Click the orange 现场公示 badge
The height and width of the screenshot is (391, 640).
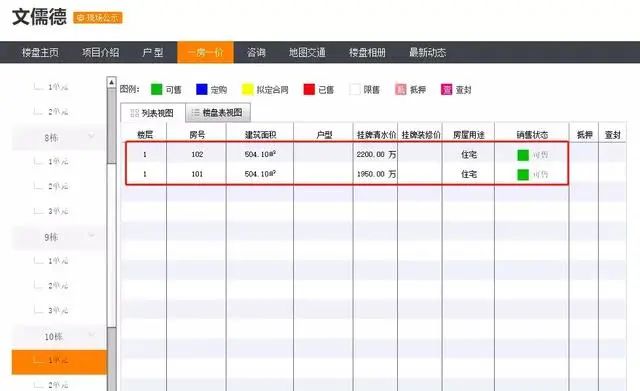click(x=98, y=18)
